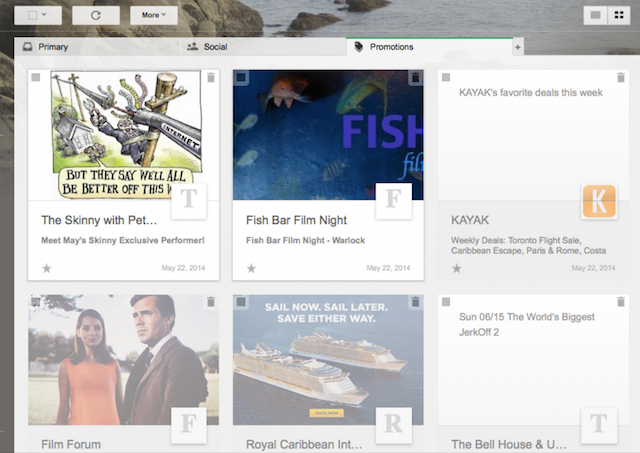Star the Fish Bar Film Night email
Image resolution: width=640 pixels, height=453 pixels.
coord(251,268)
